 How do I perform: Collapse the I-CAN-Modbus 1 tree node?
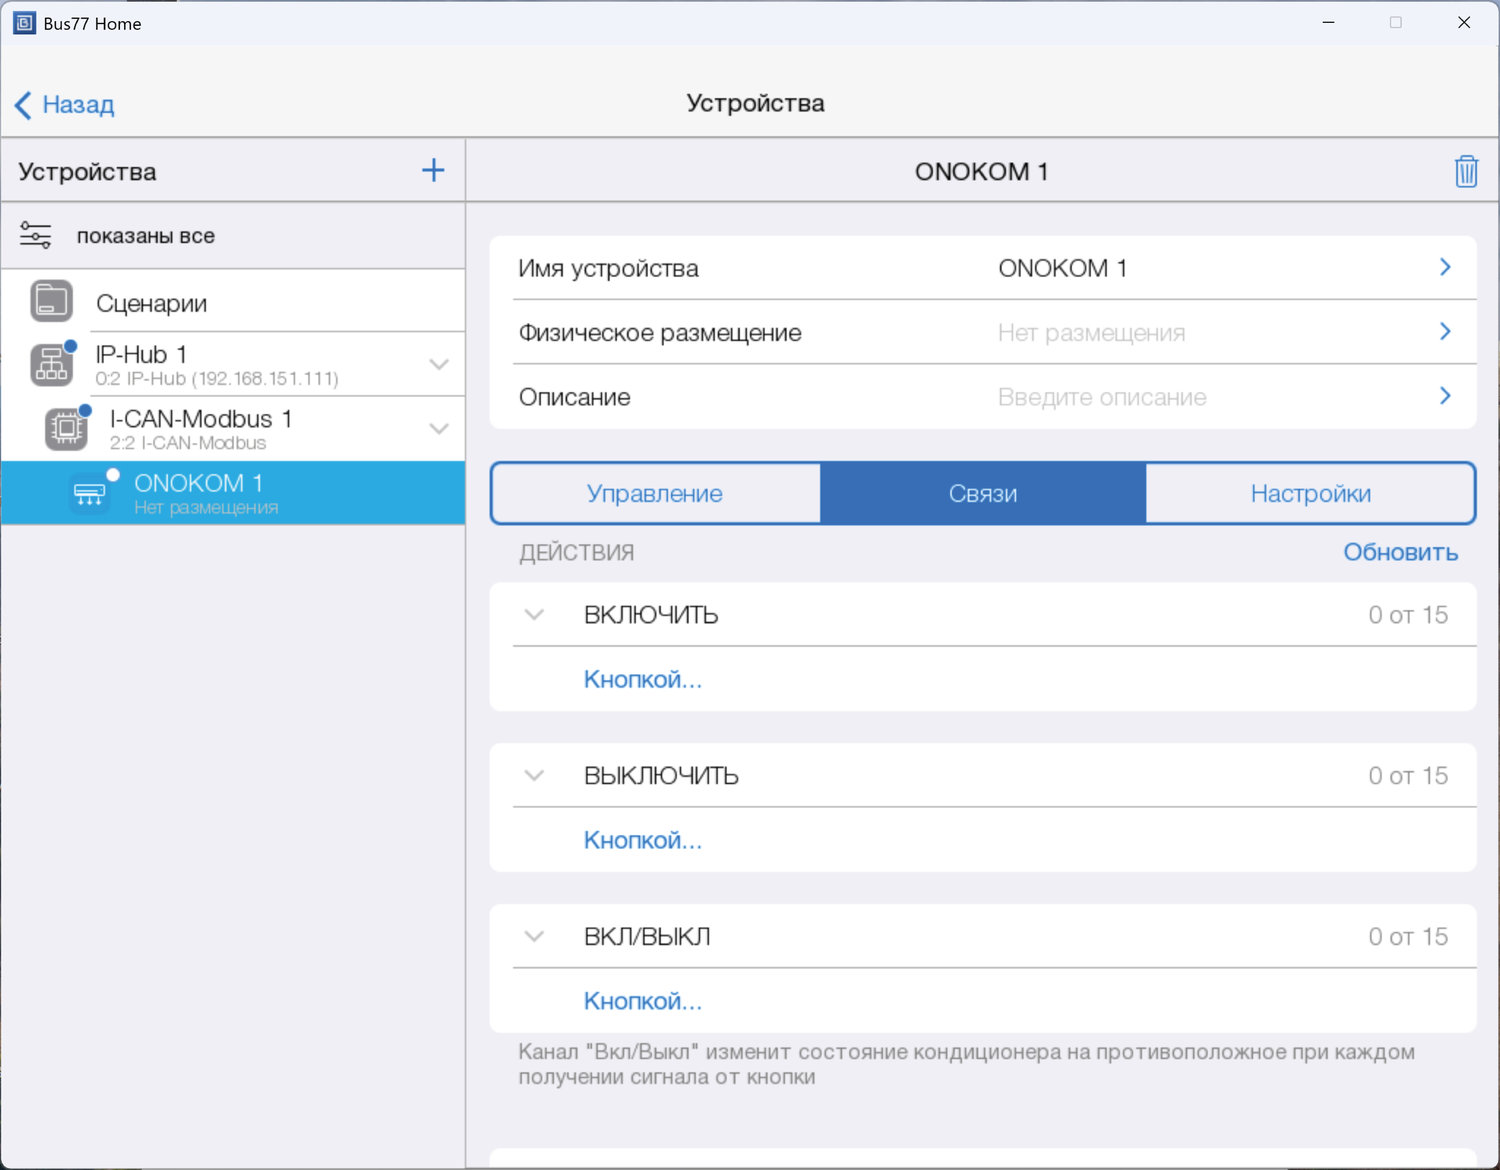point(438,429)
